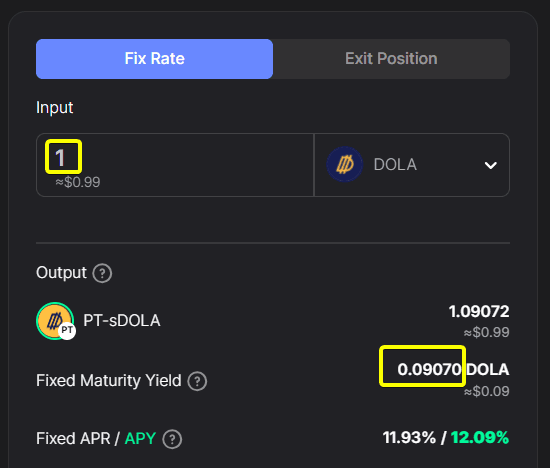The image size is (550, 468).
Task: Click the Fixed Maturity Yield label
Action: (x=109, y=381)
